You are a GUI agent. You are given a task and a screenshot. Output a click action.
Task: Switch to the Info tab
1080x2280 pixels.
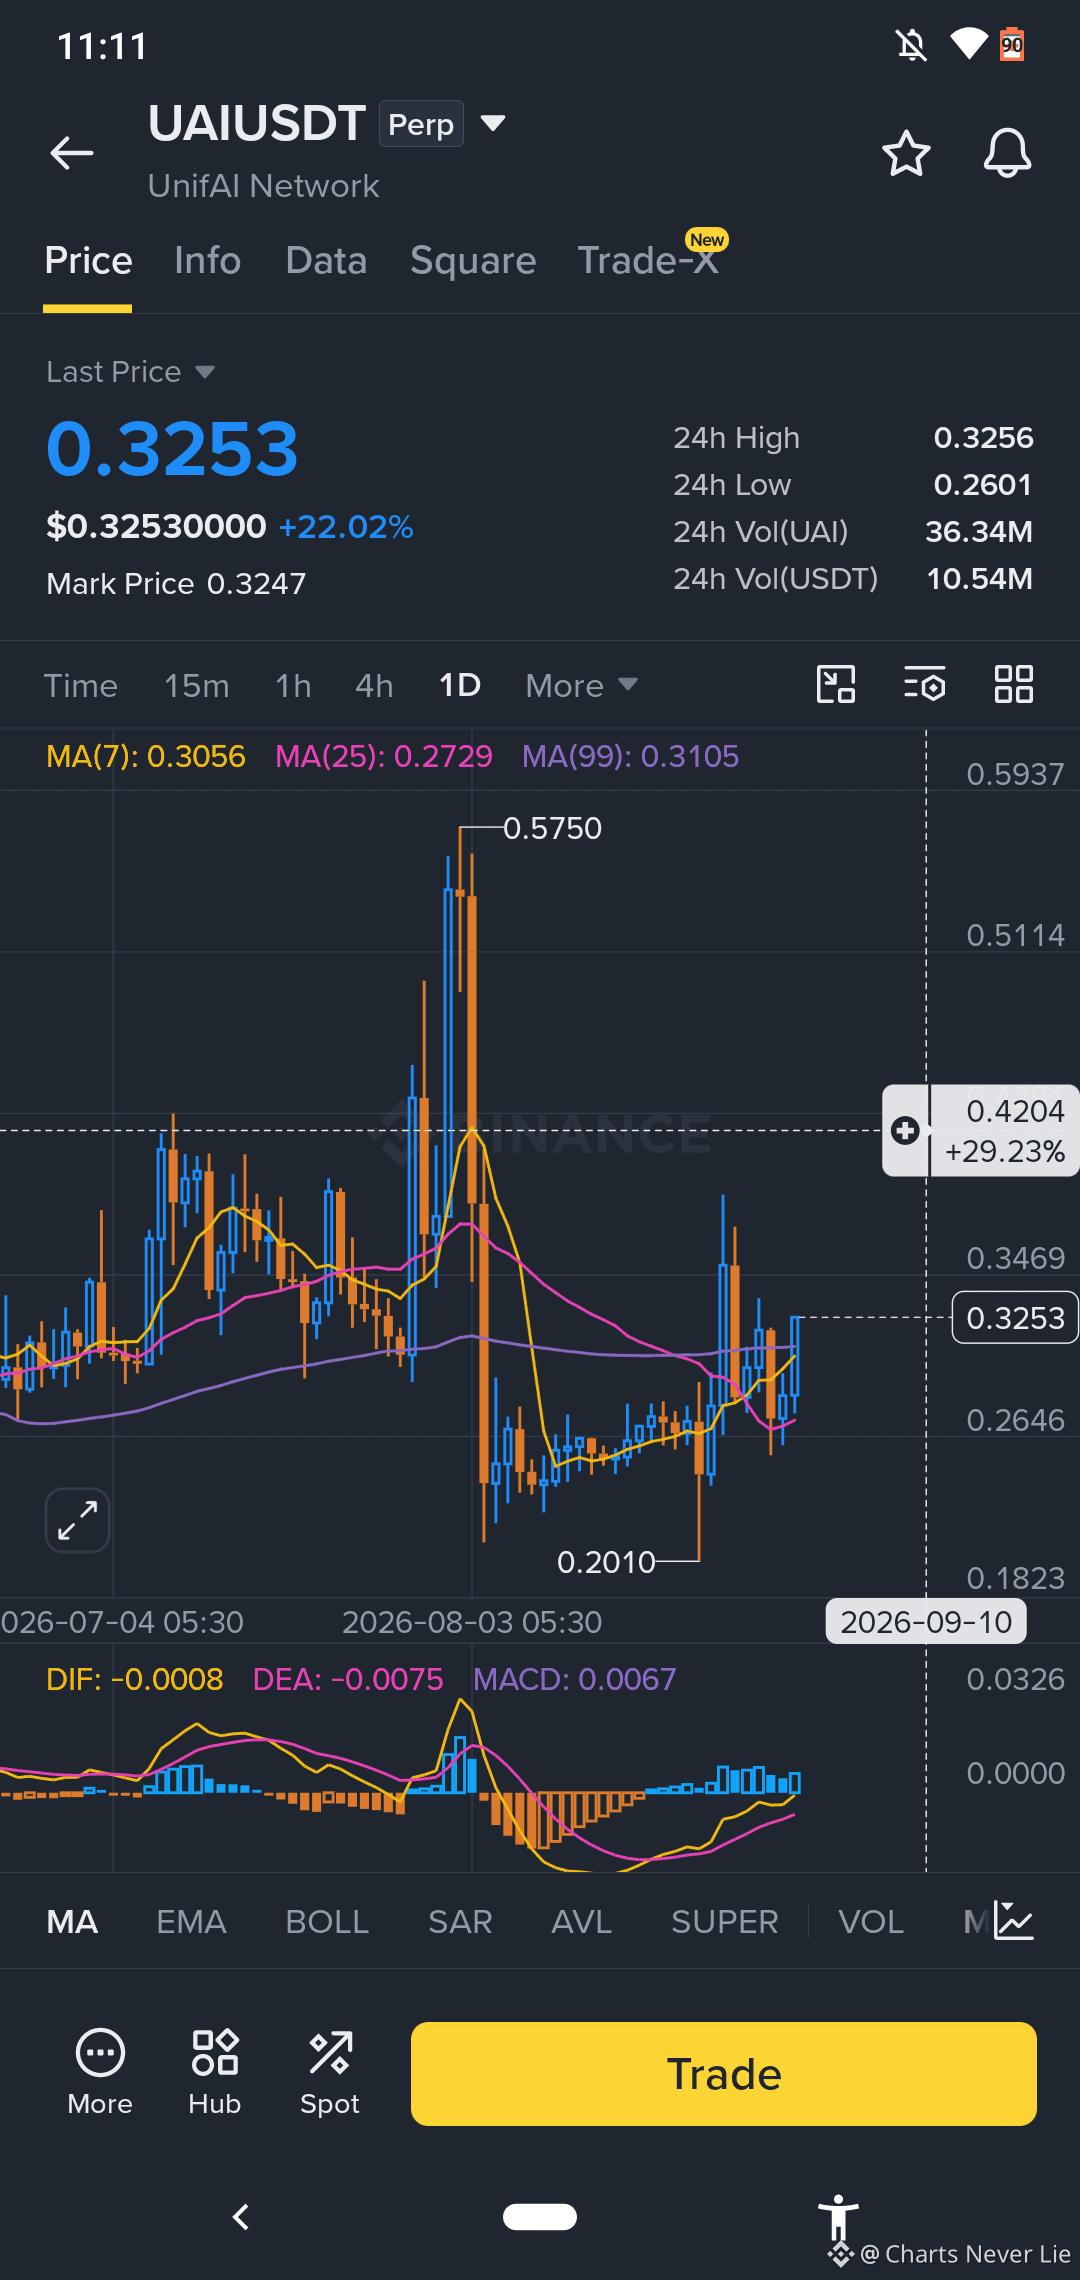208,261
